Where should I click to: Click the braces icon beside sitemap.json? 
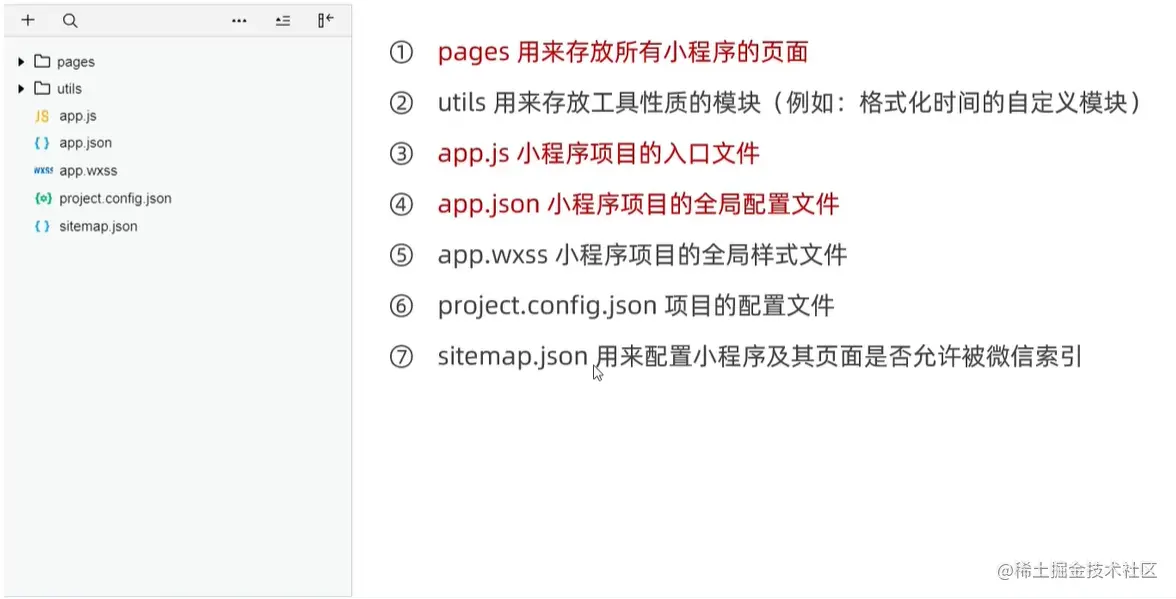pos(42,226)
